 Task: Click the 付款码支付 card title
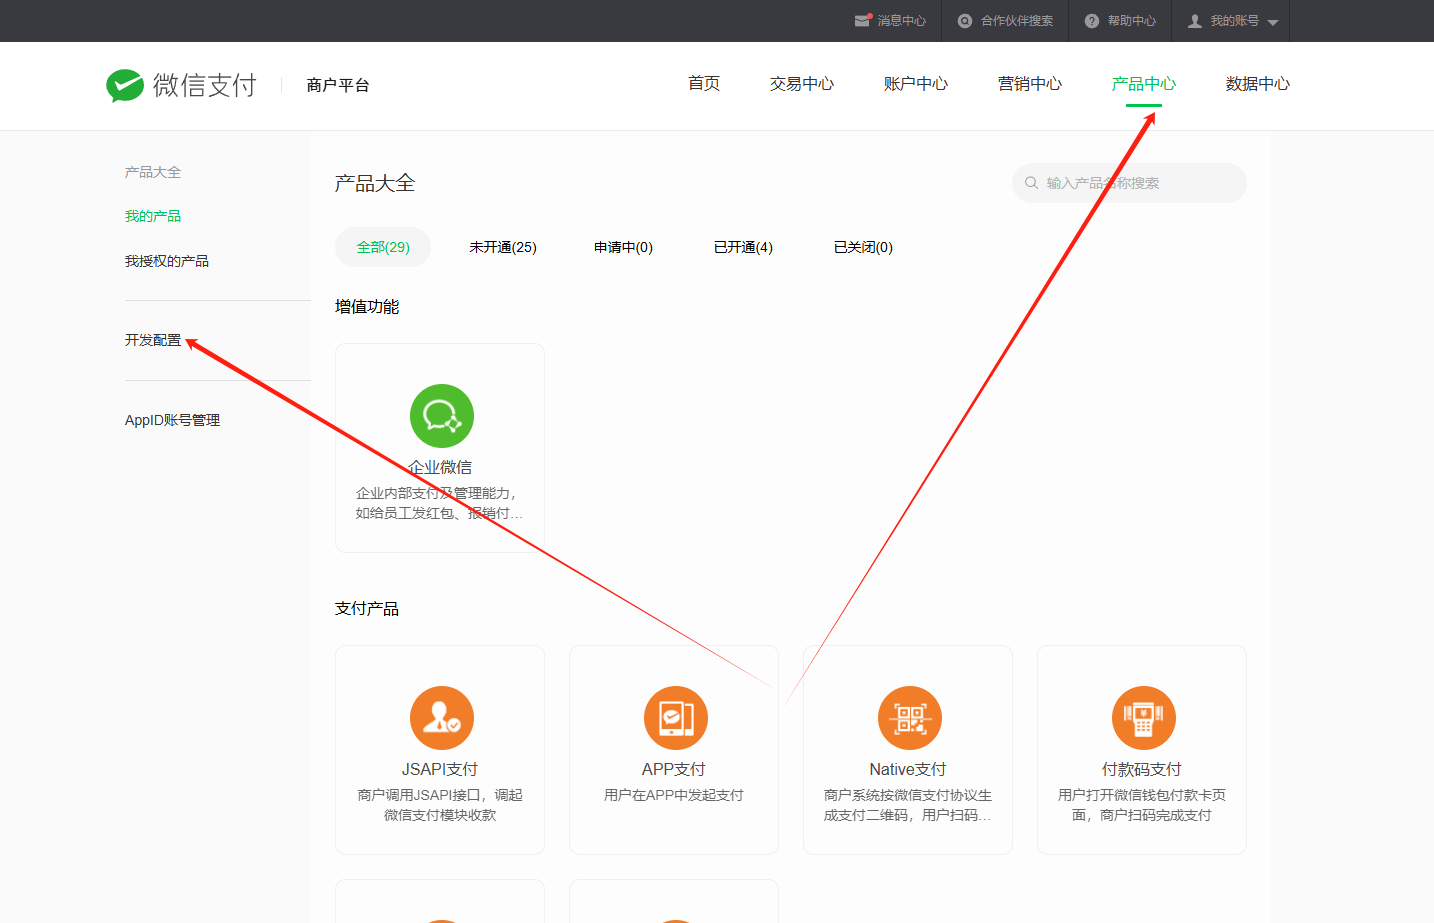click(x=1142, y=769)
